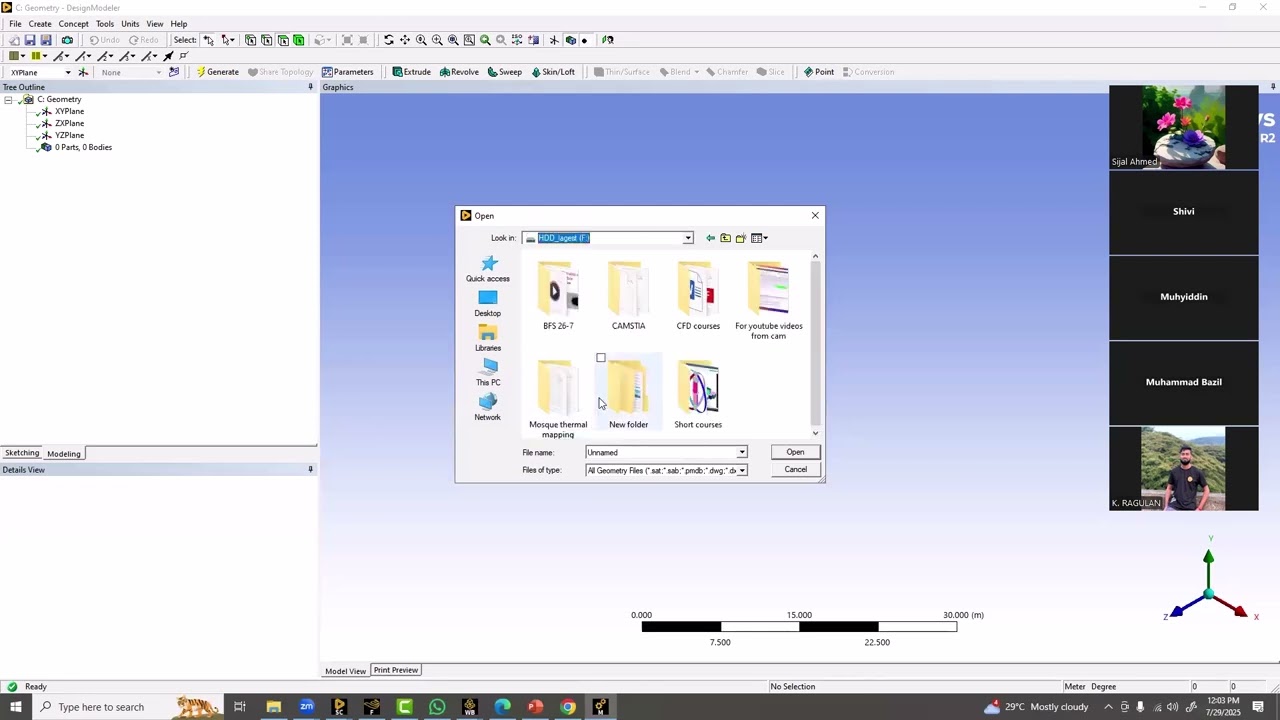Select the Extrude tool
Viewport: 1280px width, 720px height.
coord(411,72)
